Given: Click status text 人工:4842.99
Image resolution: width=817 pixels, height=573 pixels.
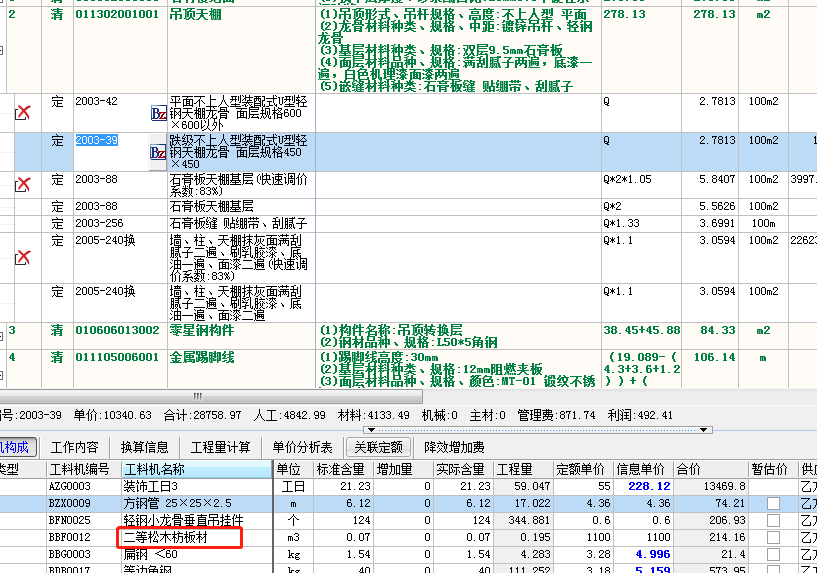Looking at the screenshot, I should [x=289, y=415].
